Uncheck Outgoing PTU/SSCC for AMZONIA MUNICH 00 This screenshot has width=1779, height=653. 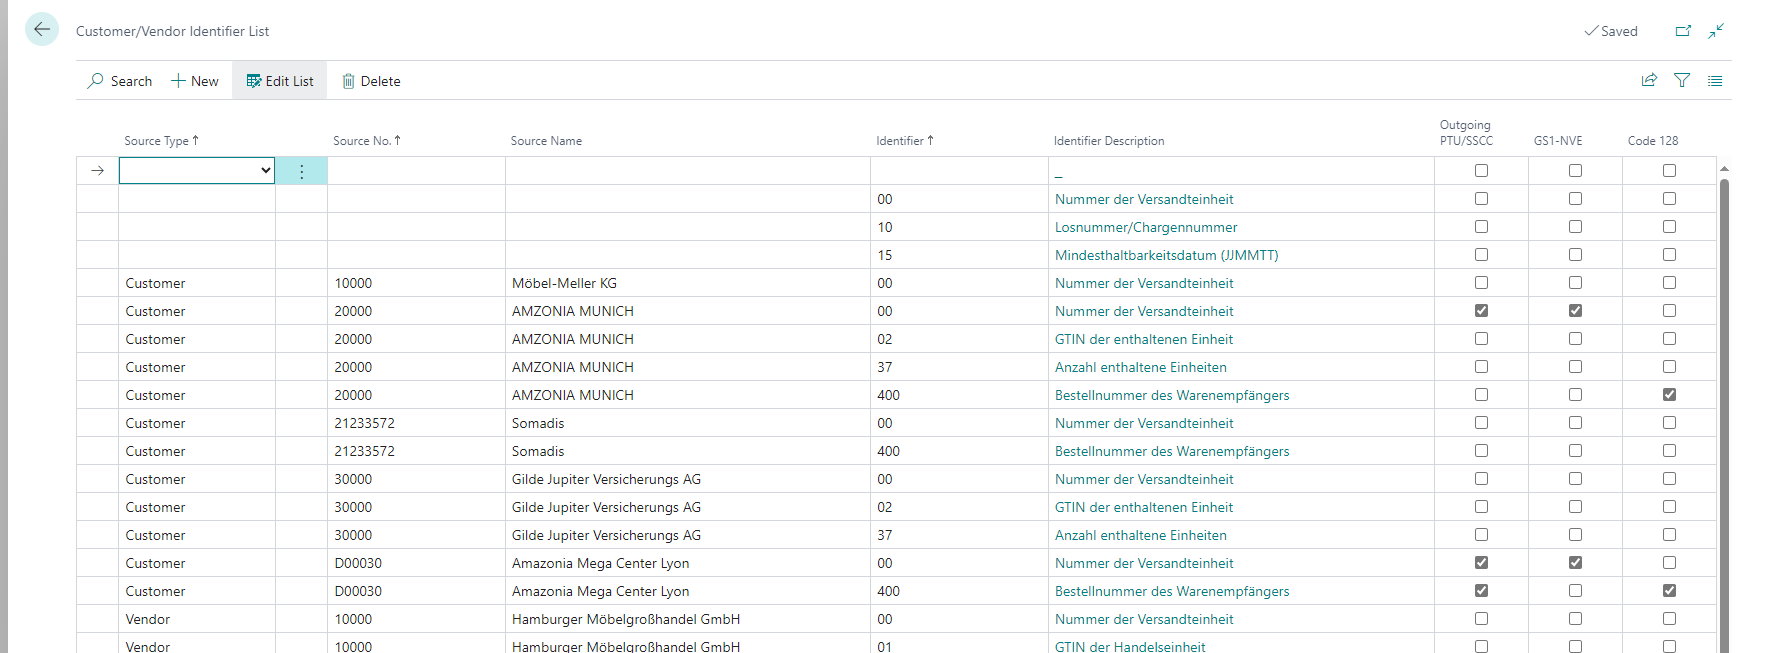tap(1481, 311)
